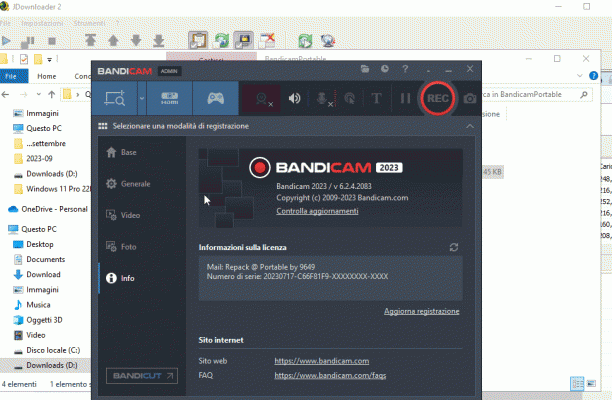Open Bandicam output folder icon
Image resolution: width=612 pixels, height=400 pixels.
click(x=365, y=69)
